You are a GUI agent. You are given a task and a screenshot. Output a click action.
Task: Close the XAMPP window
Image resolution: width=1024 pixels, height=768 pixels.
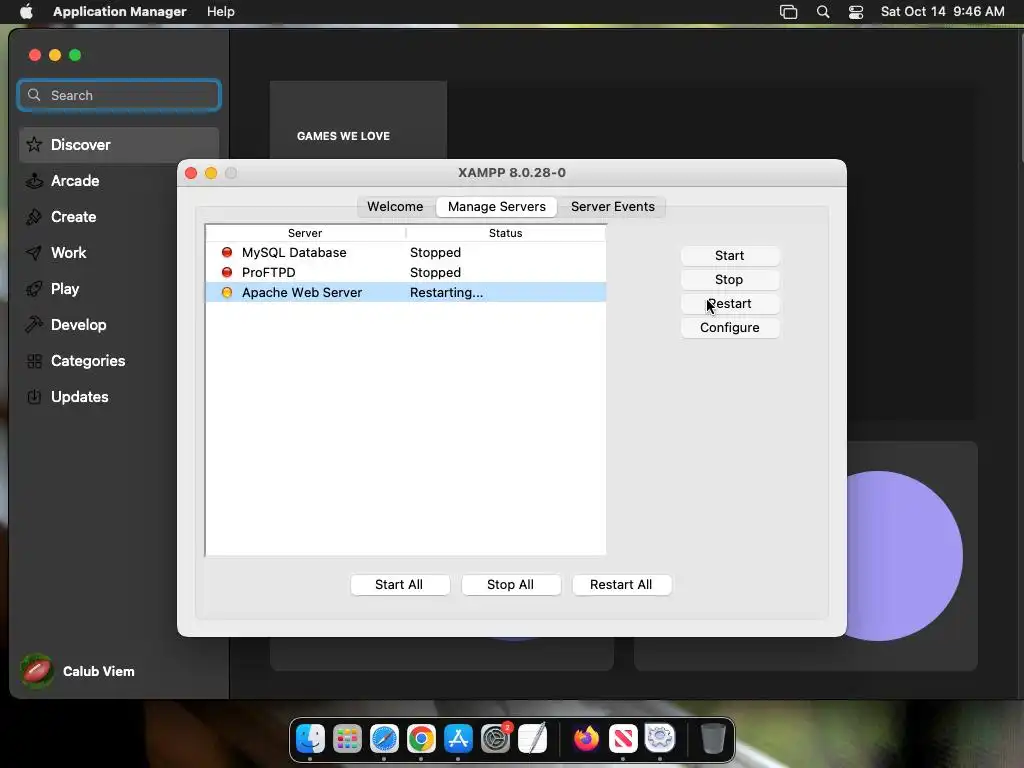pos(191,173)
